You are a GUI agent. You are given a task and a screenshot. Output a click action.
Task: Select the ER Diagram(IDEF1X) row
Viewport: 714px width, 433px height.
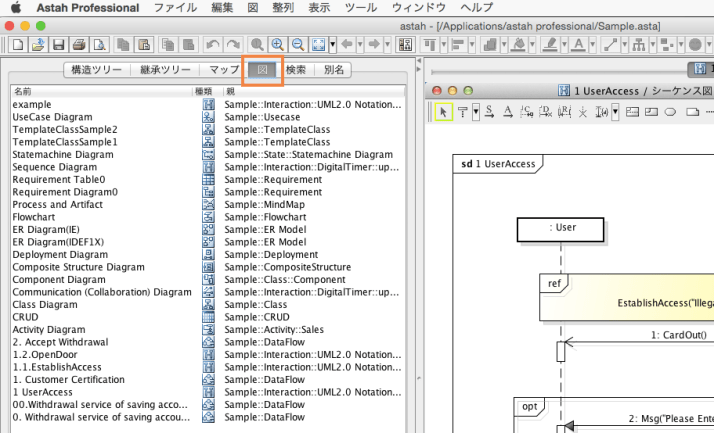(60, 242)
